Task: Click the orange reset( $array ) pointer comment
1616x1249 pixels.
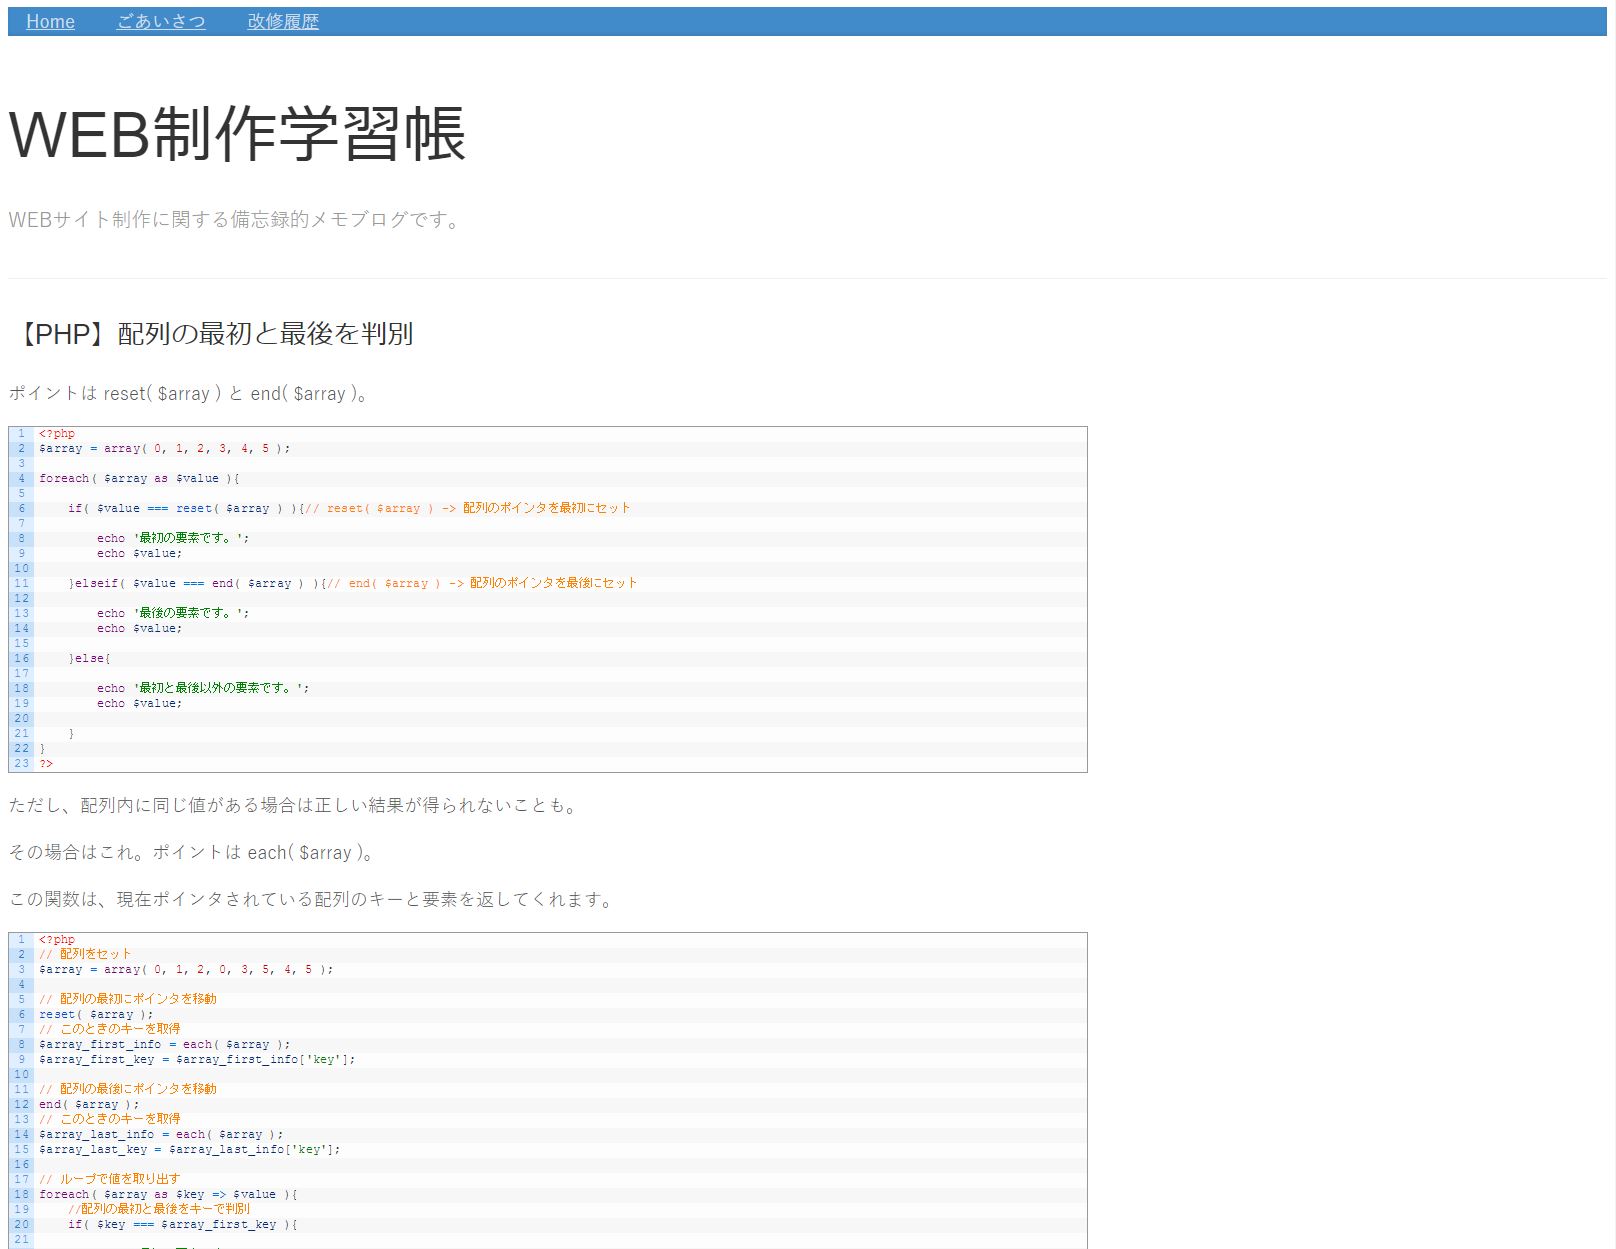Action: [x=468, y=508]
